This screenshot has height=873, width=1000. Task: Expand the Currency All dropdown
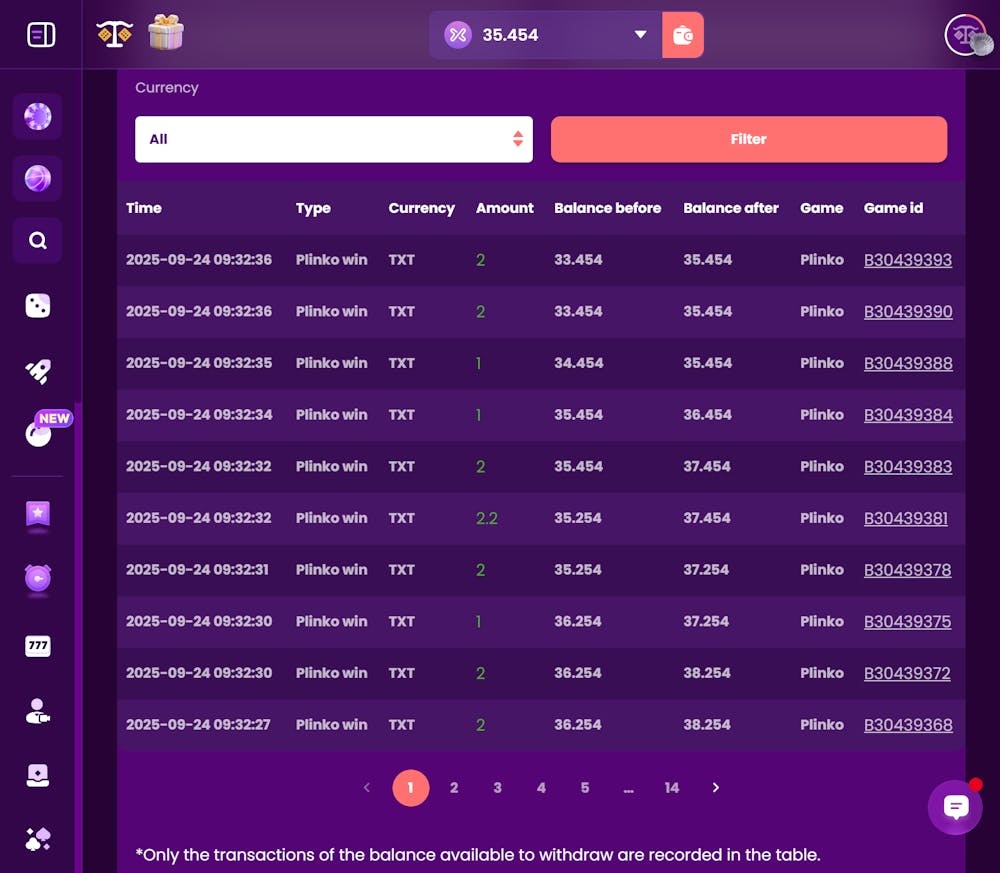[334, 139]
